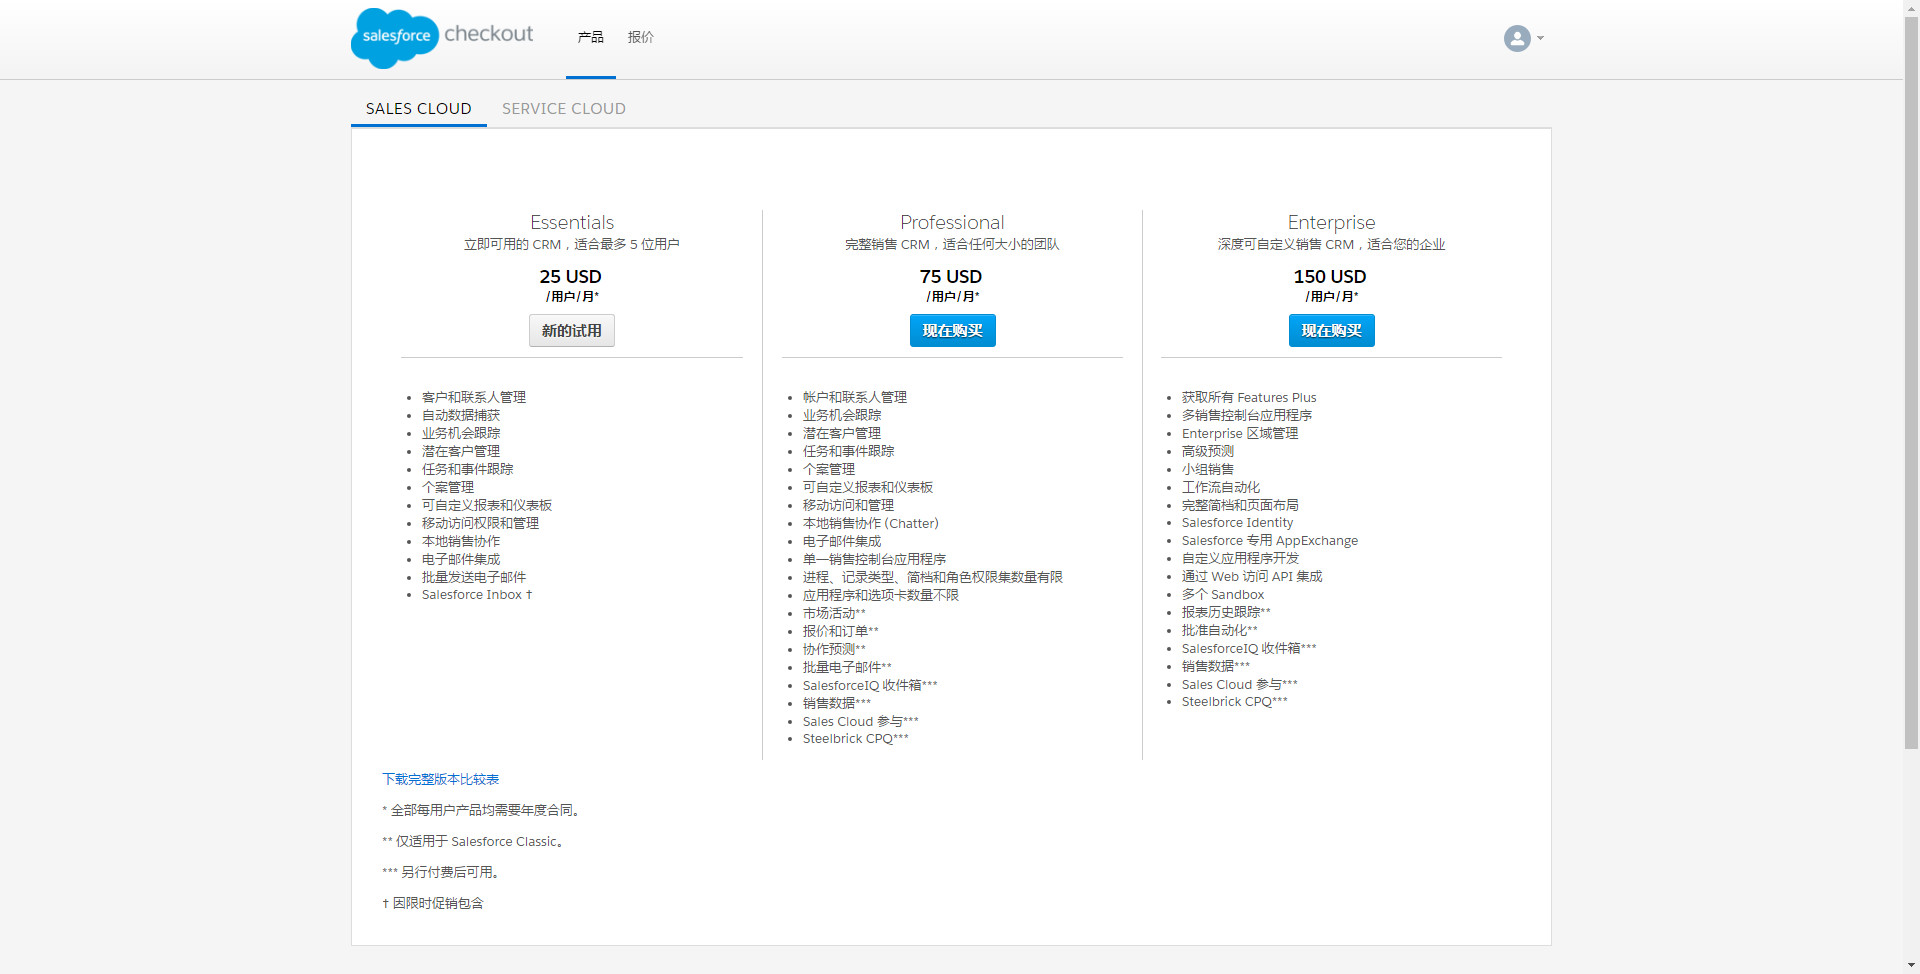Open the 下载完整版本比较表 link
The height and width of the screenshot is (974, 1920).
pos(440,779)
